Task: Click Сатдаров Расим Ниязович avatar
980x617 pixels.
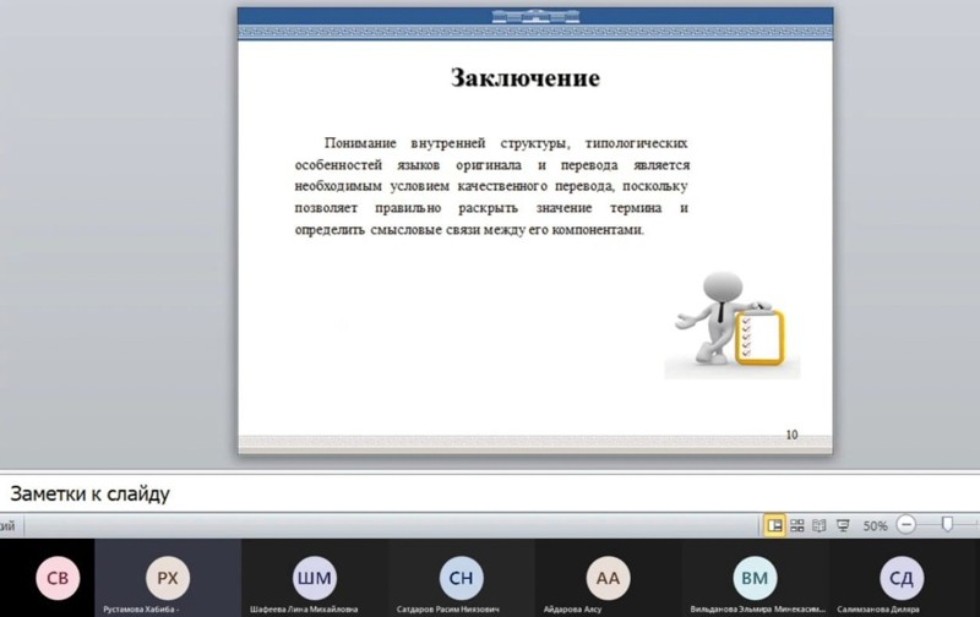Action: pyautogui.click(x=462, y=578)
